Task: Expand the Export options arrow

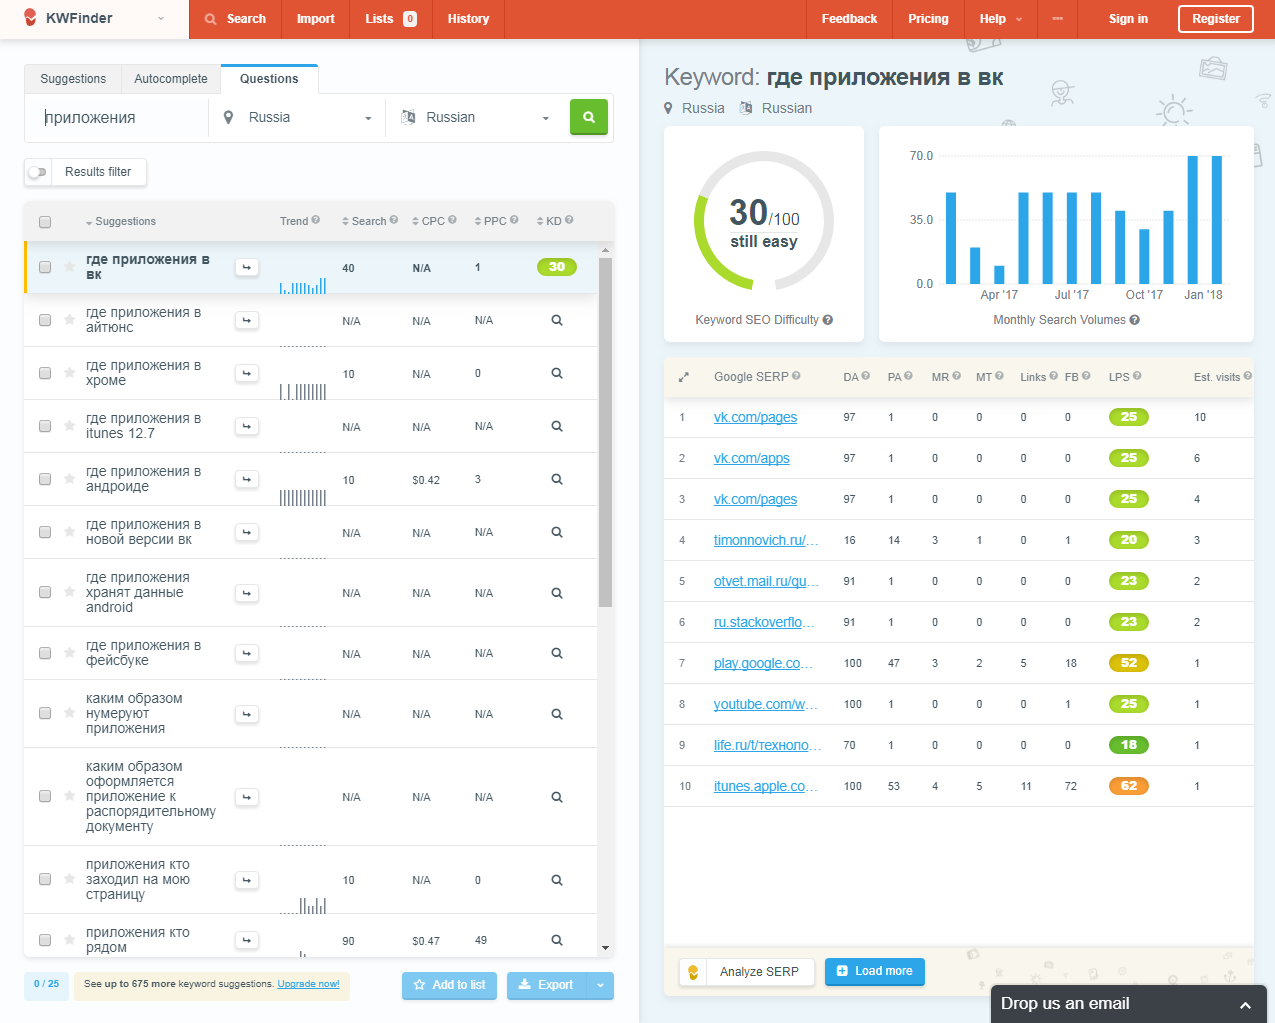Action: click(x=600, y=985)
